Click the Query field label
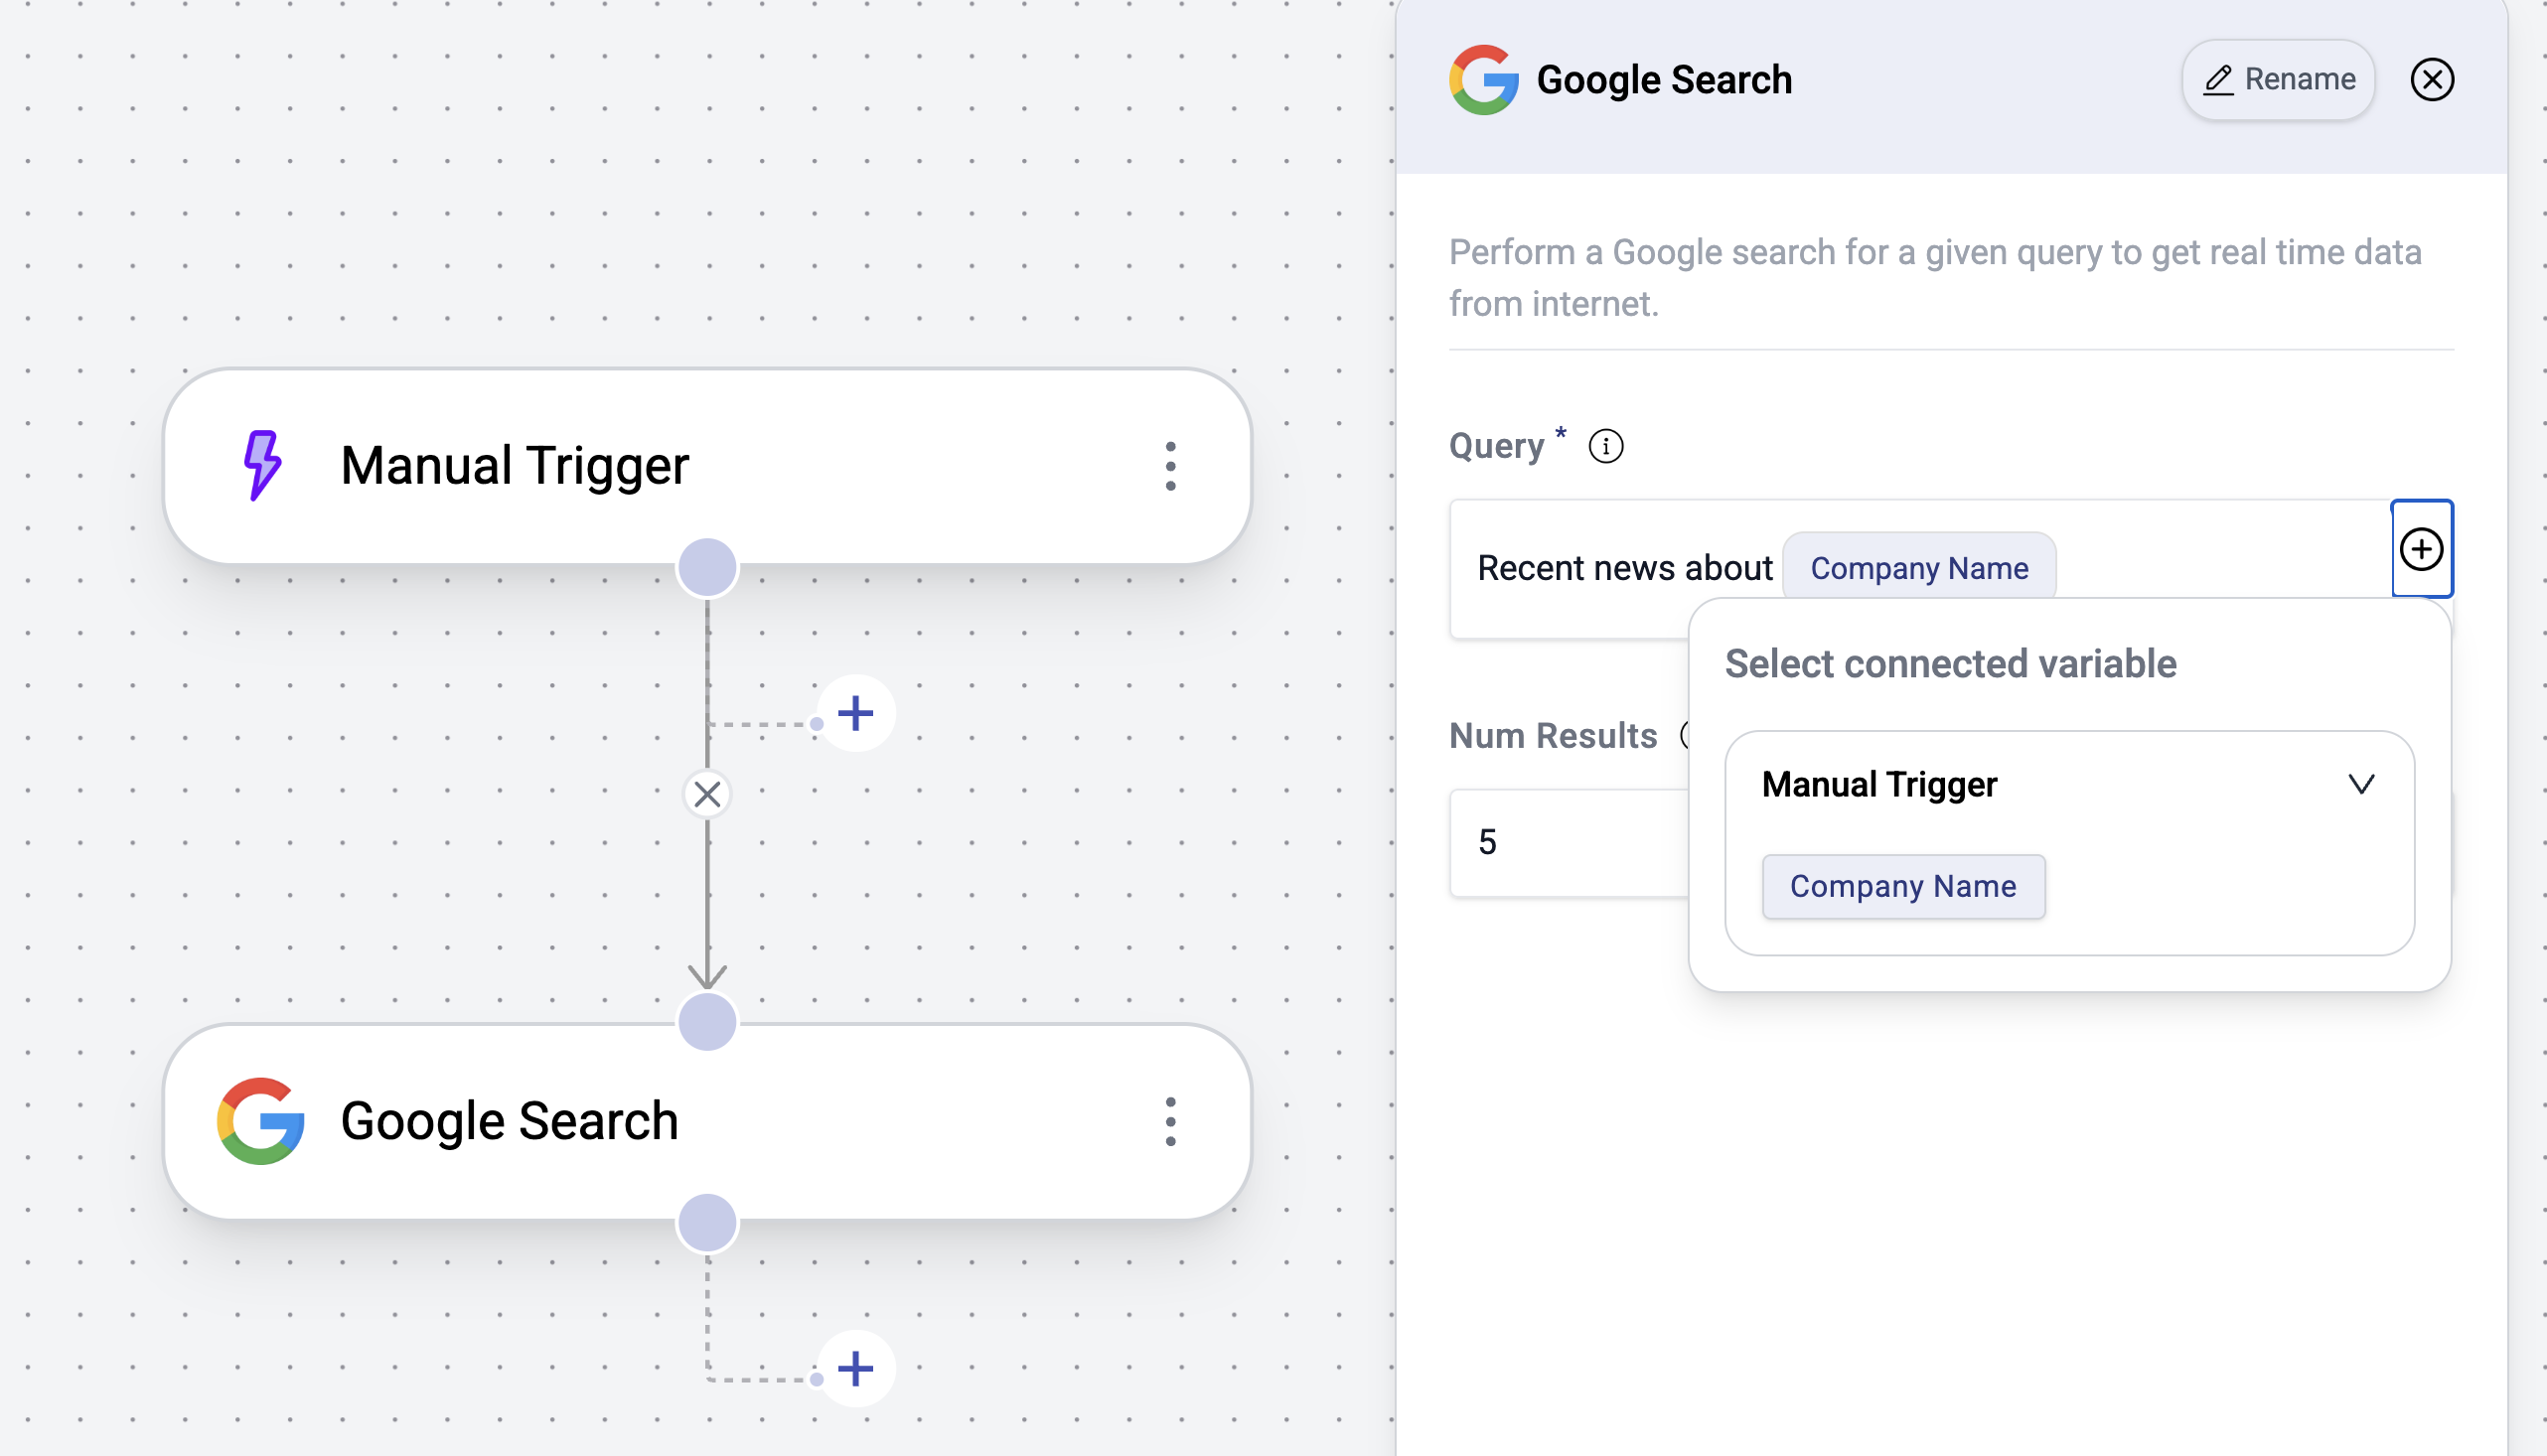The width and height of the screenshot is (2547, 1456). tap(1497, 446)
